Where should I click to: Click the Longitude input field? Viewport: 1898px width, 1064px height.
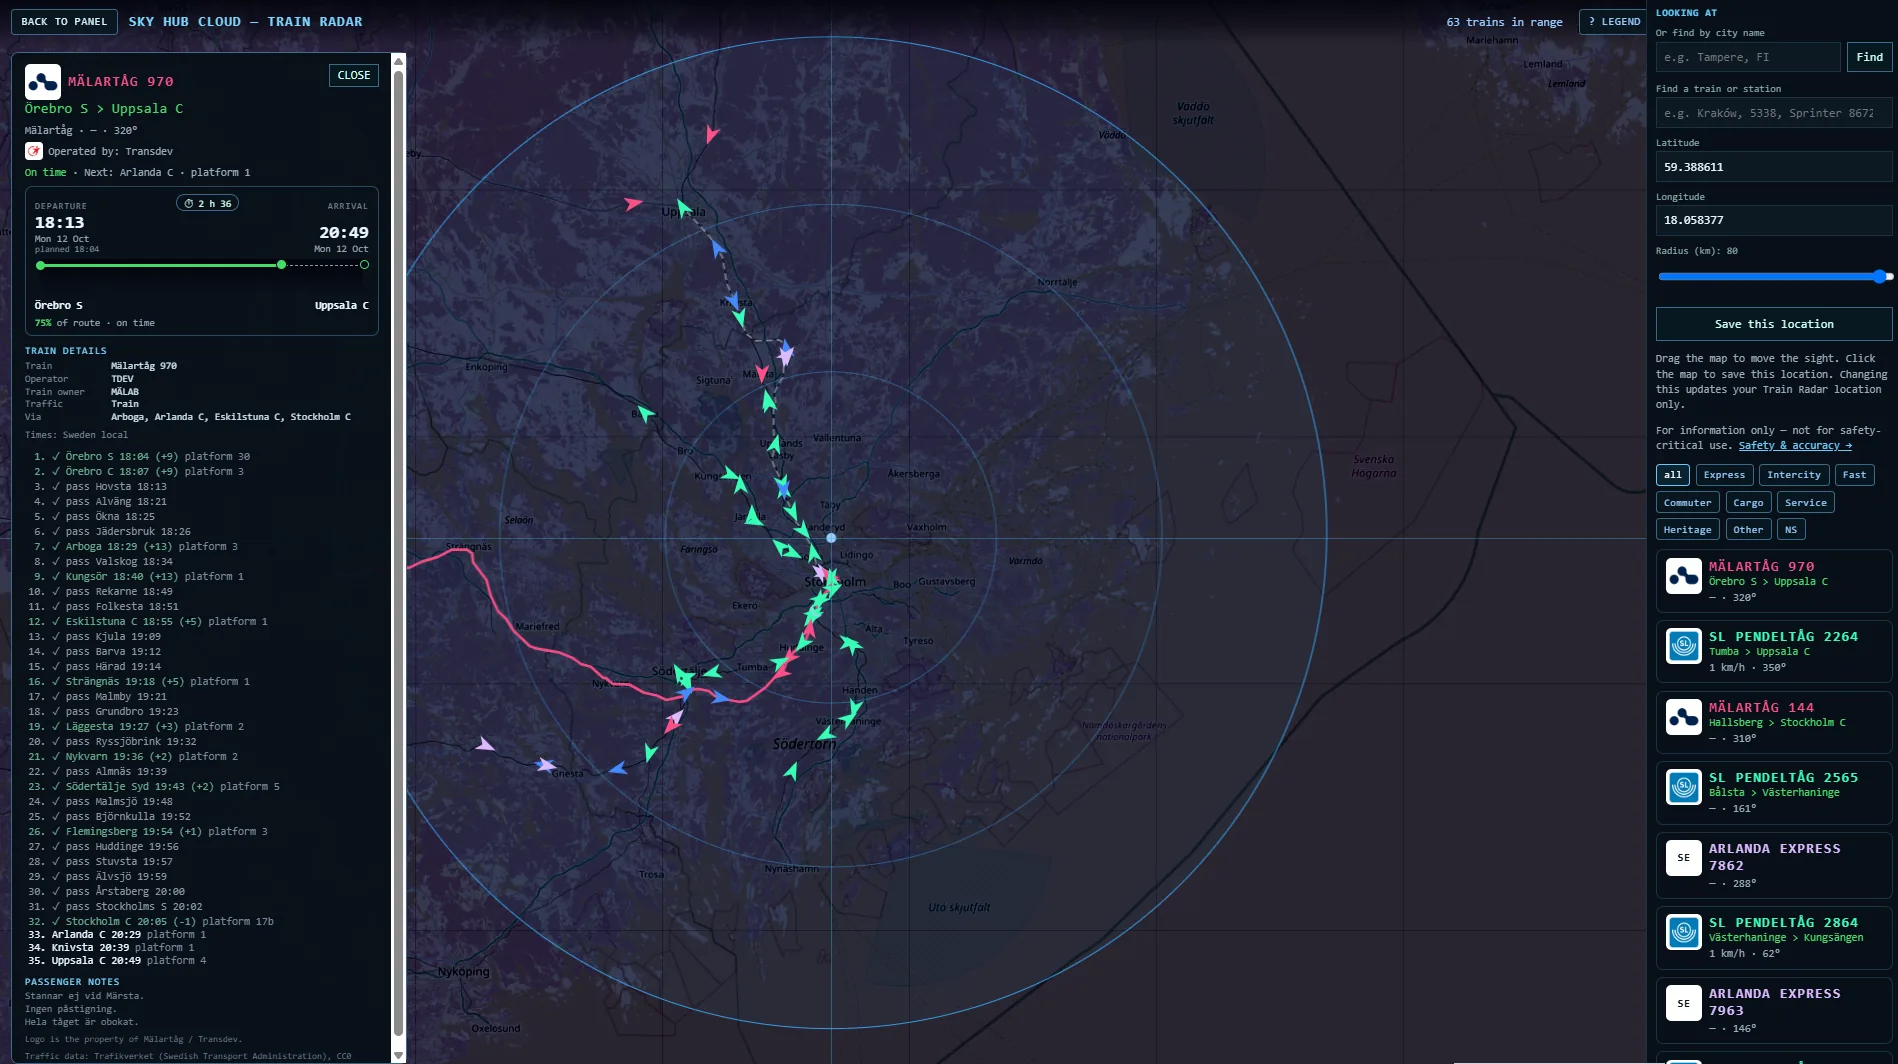click(x=1774, y=220)
